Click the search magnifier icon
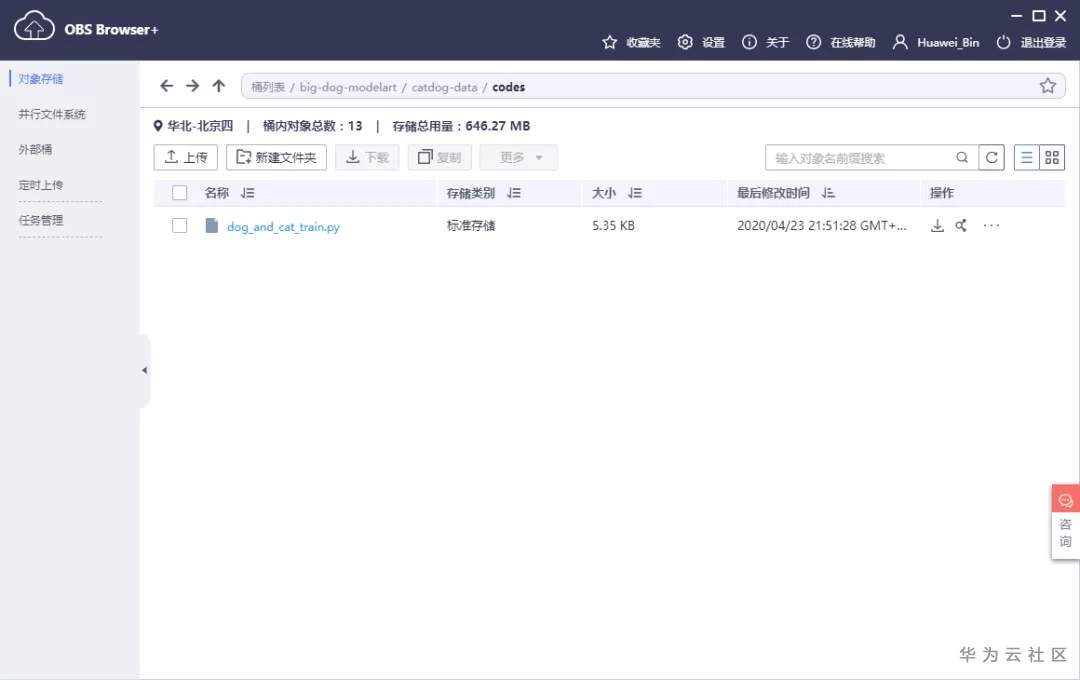1080x680 pixels. pos(962,157)
